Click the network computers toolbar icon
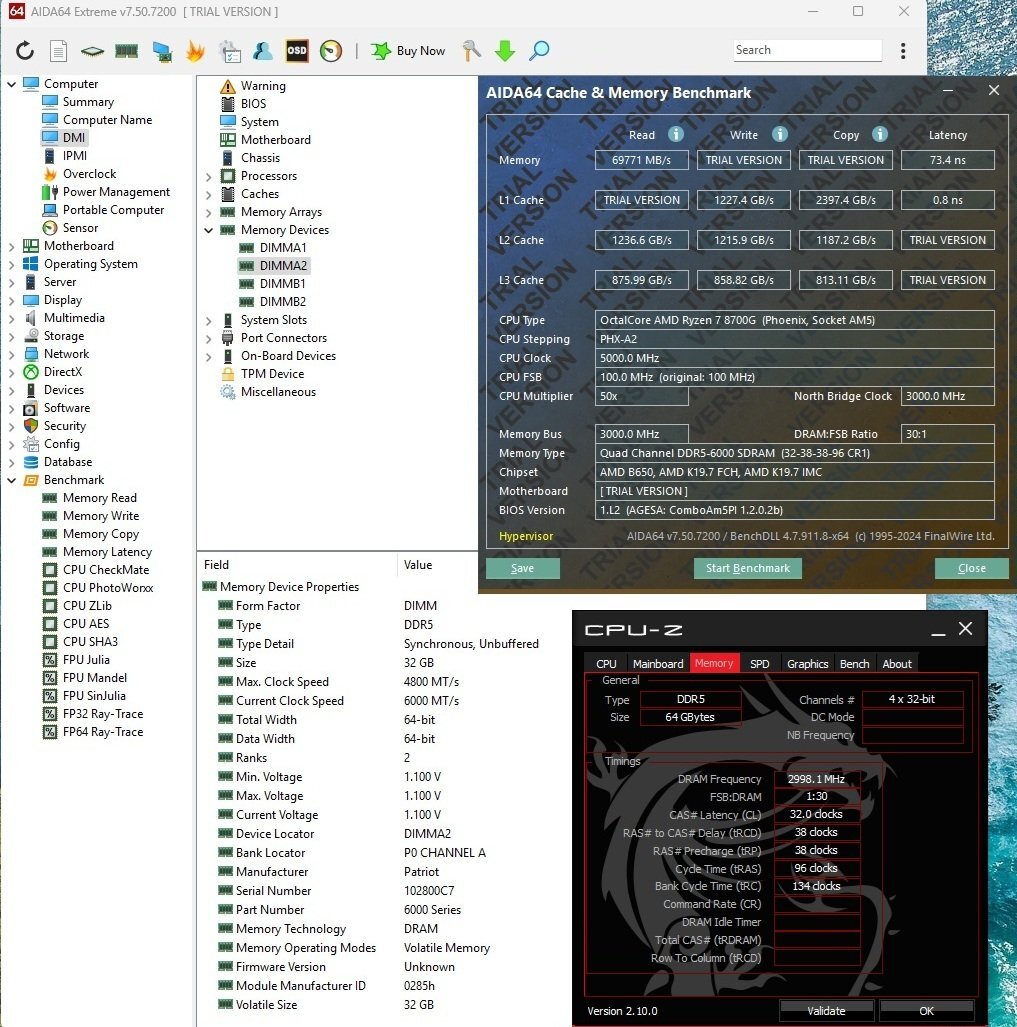 (162, 50)
